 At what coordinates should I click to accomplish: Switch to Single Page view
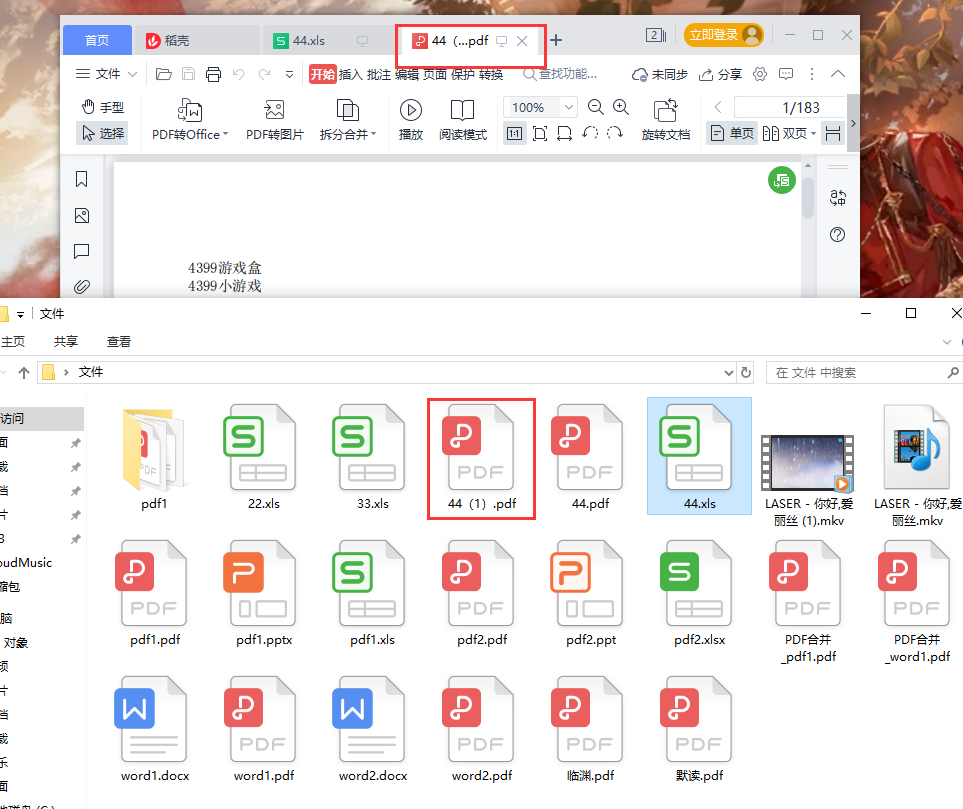click(731, 133)
